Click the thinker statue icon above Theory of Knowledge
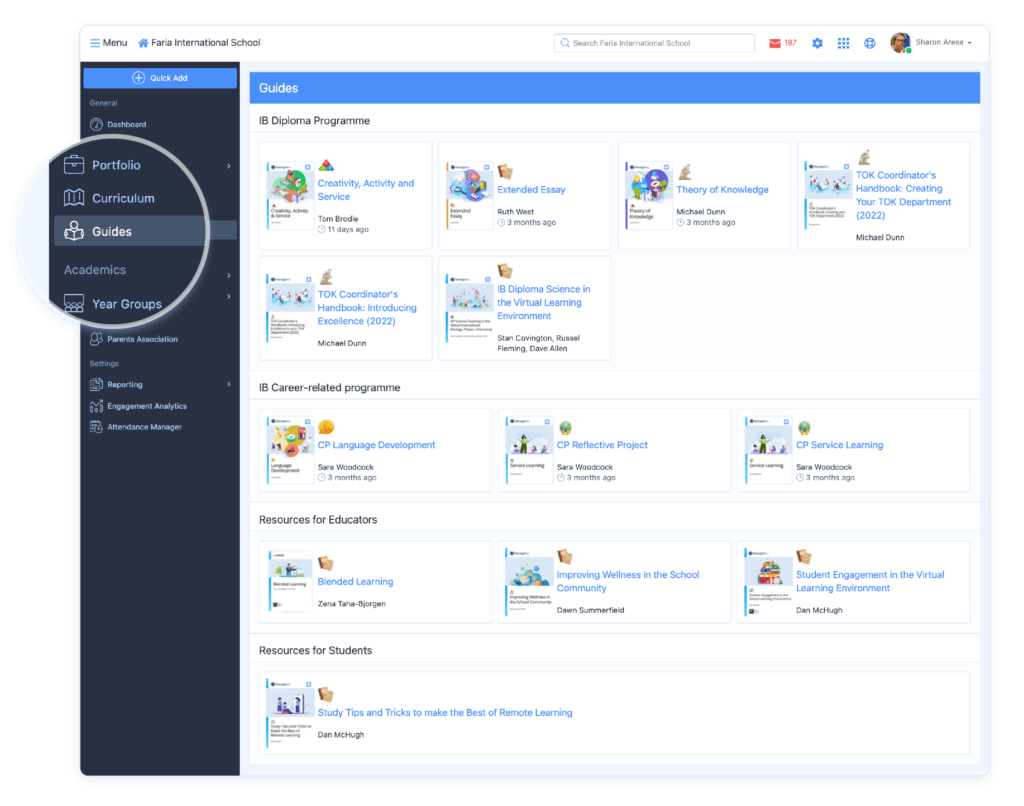This screenshot has width=1024, height=806. (684, 172)
